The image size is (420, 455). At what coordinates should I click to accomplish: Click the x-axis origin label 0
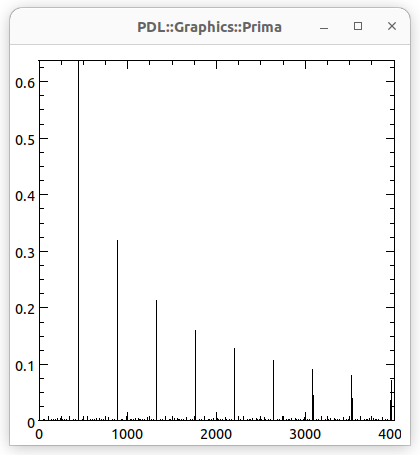[x=39, y=434]
